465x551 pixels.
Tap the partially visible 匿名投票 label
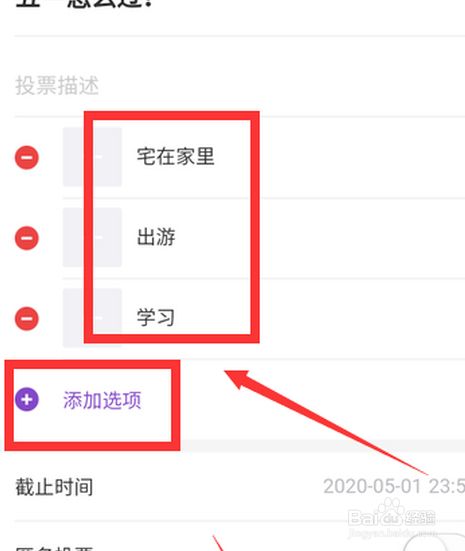click(x=54, y=547)
